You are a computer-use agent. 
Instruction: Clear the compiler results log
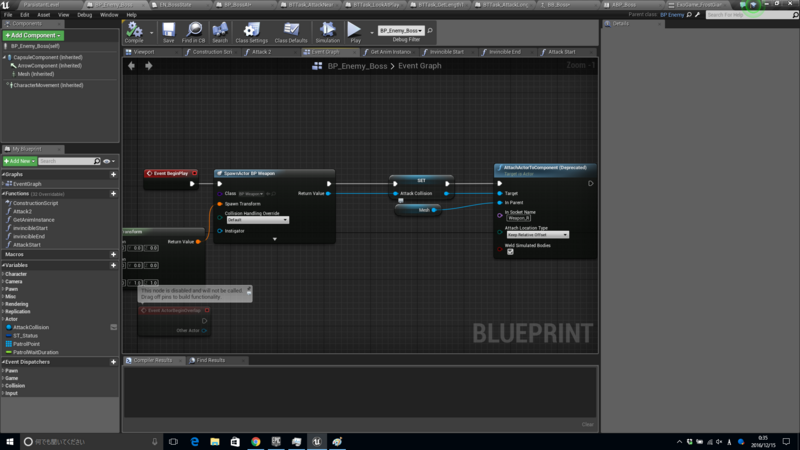[x=587, y=424]
